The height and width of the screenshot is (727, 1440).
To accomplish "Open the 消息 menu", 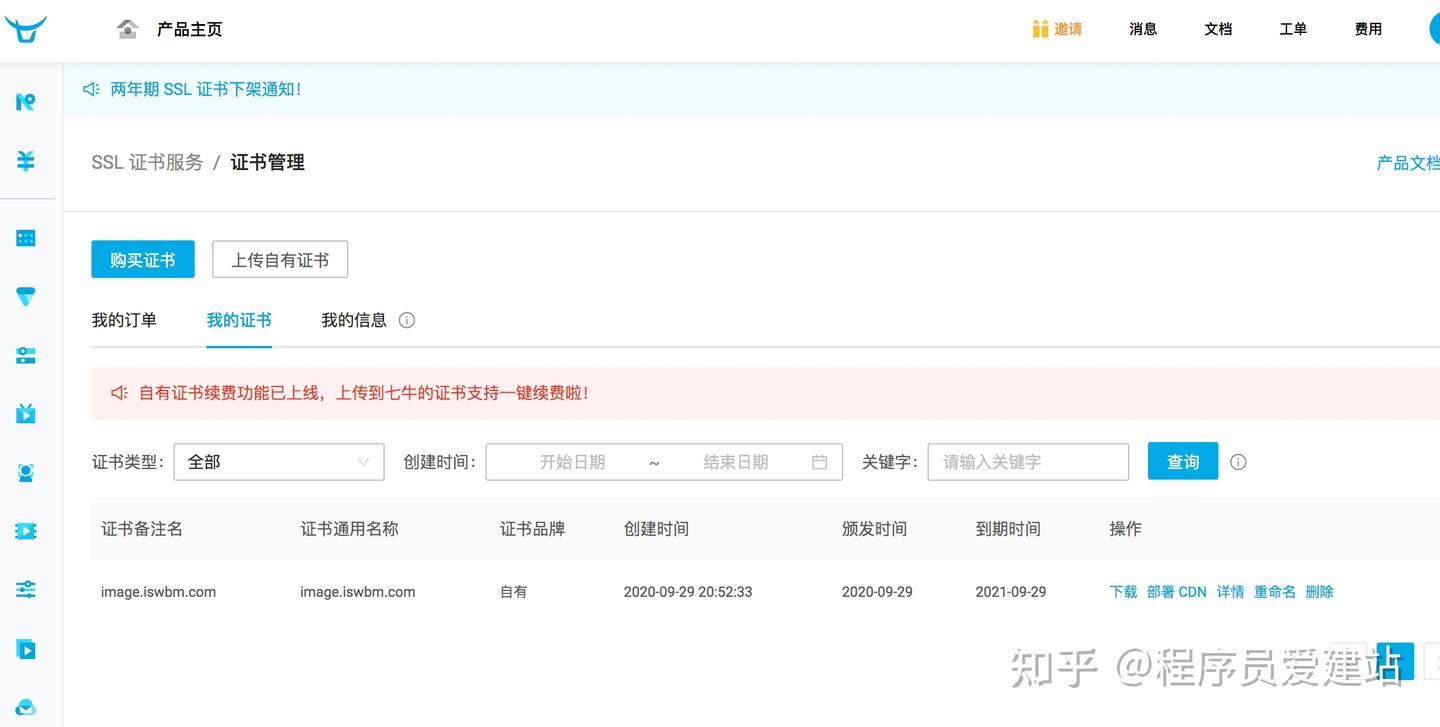I will 1143,29.
